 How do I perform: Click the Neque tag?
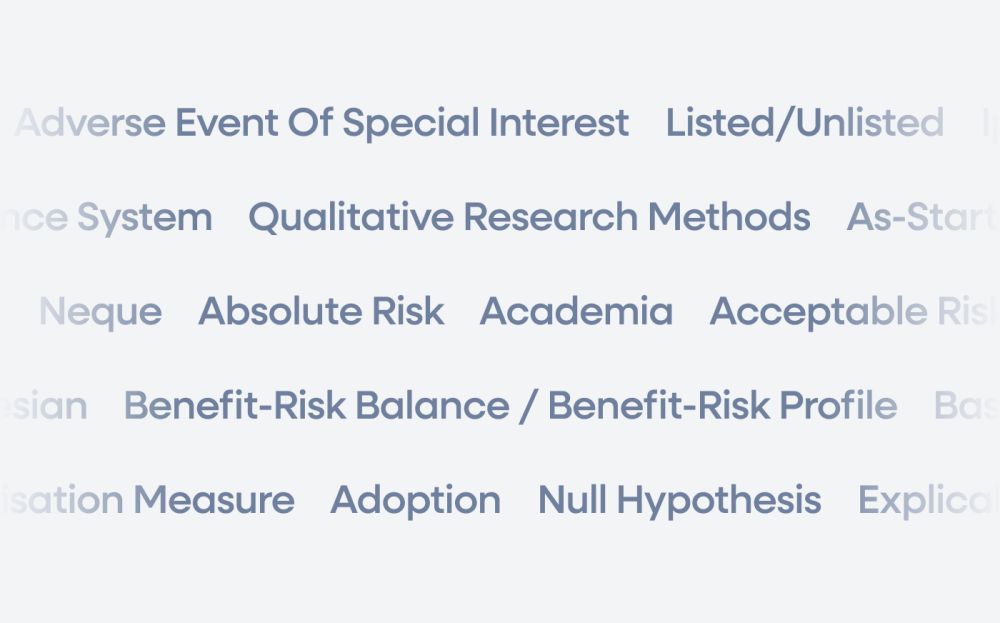[100, 312]
